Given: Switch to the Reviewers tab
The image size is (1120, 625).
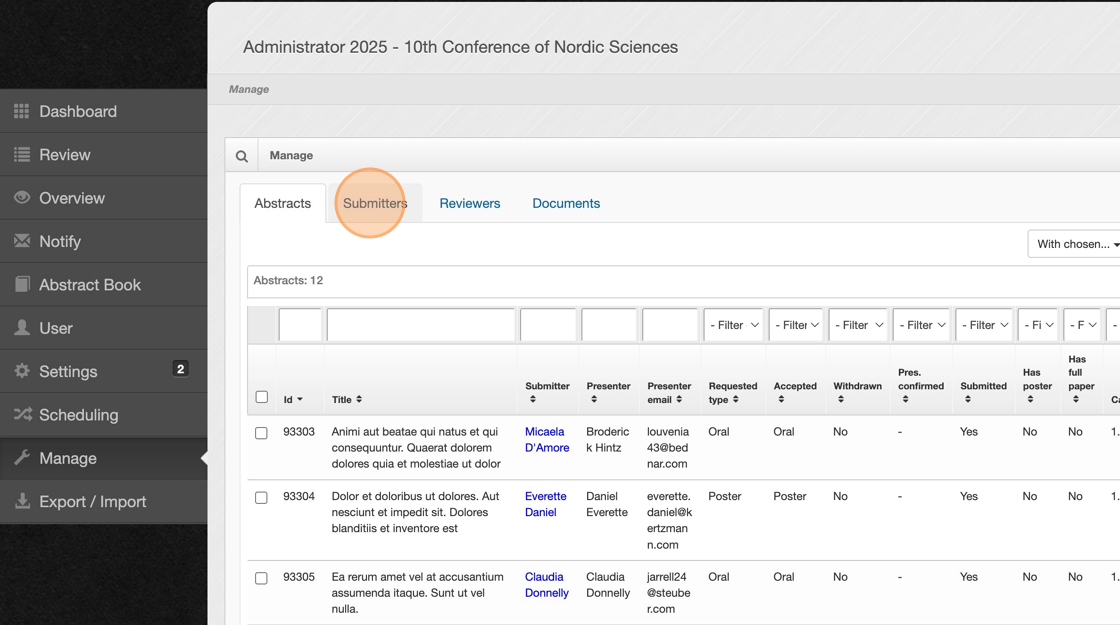Looking at the screenshot, I should pyautogui.click(x=470, y=203).
